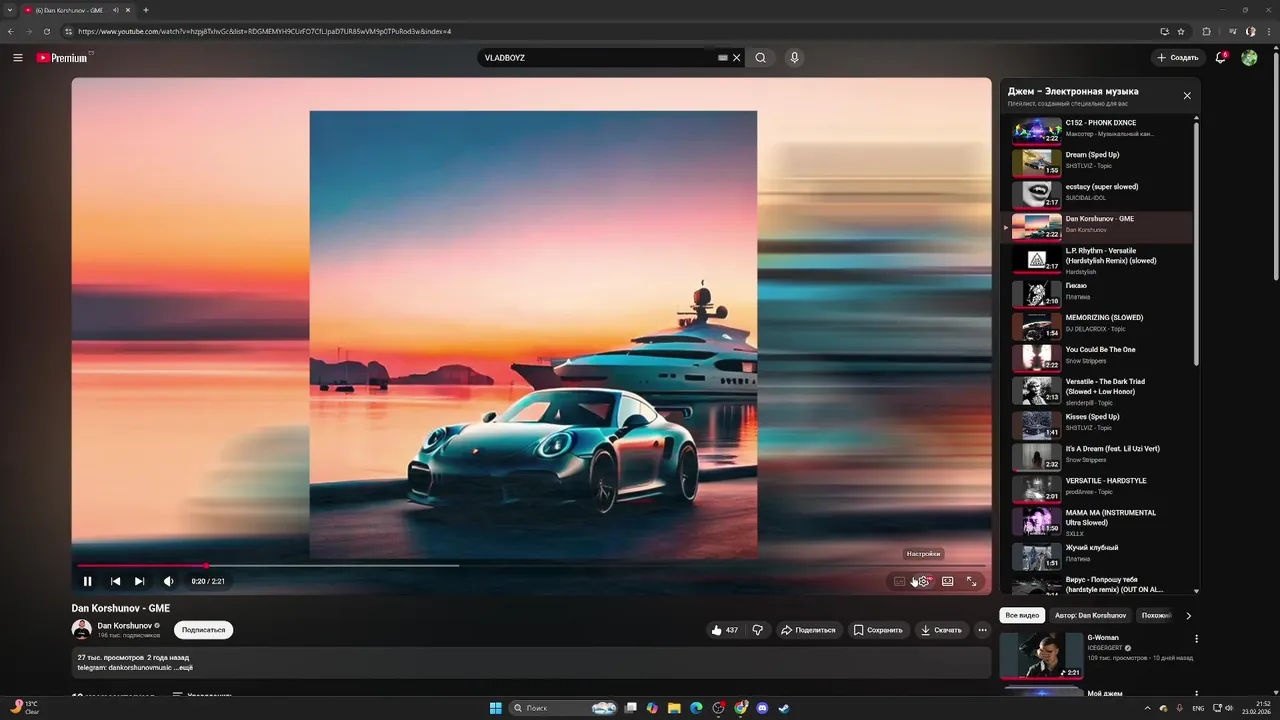
Task: Reload the page in browser
Action: 47,31
